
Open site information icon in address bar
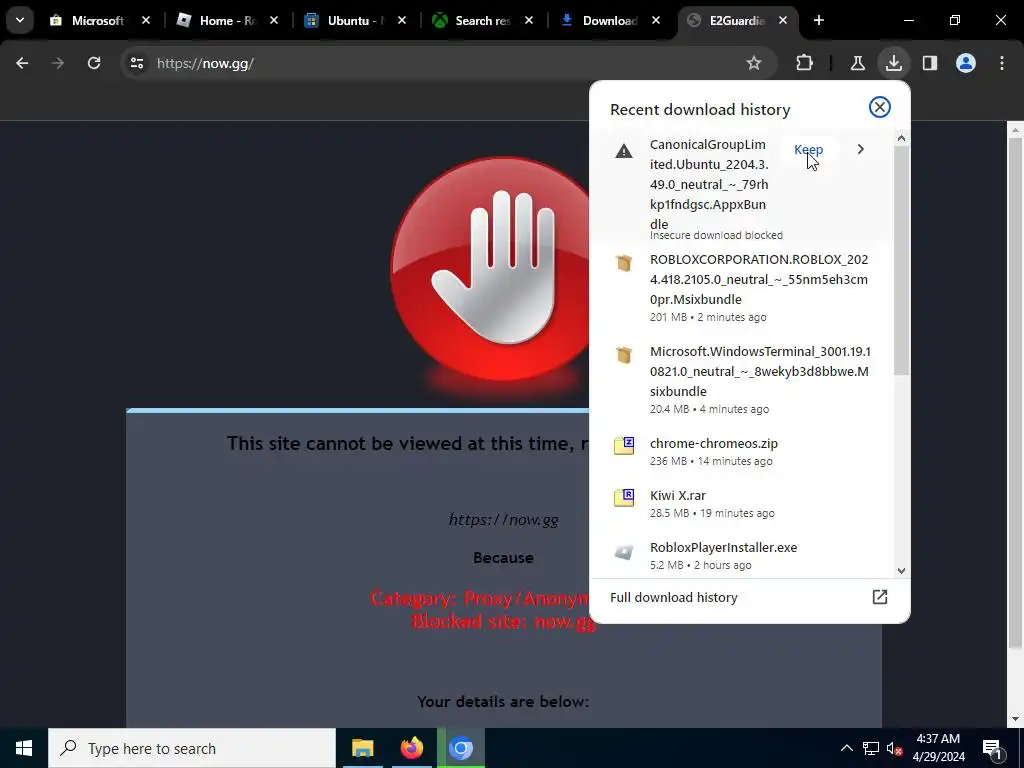point(136,63)
